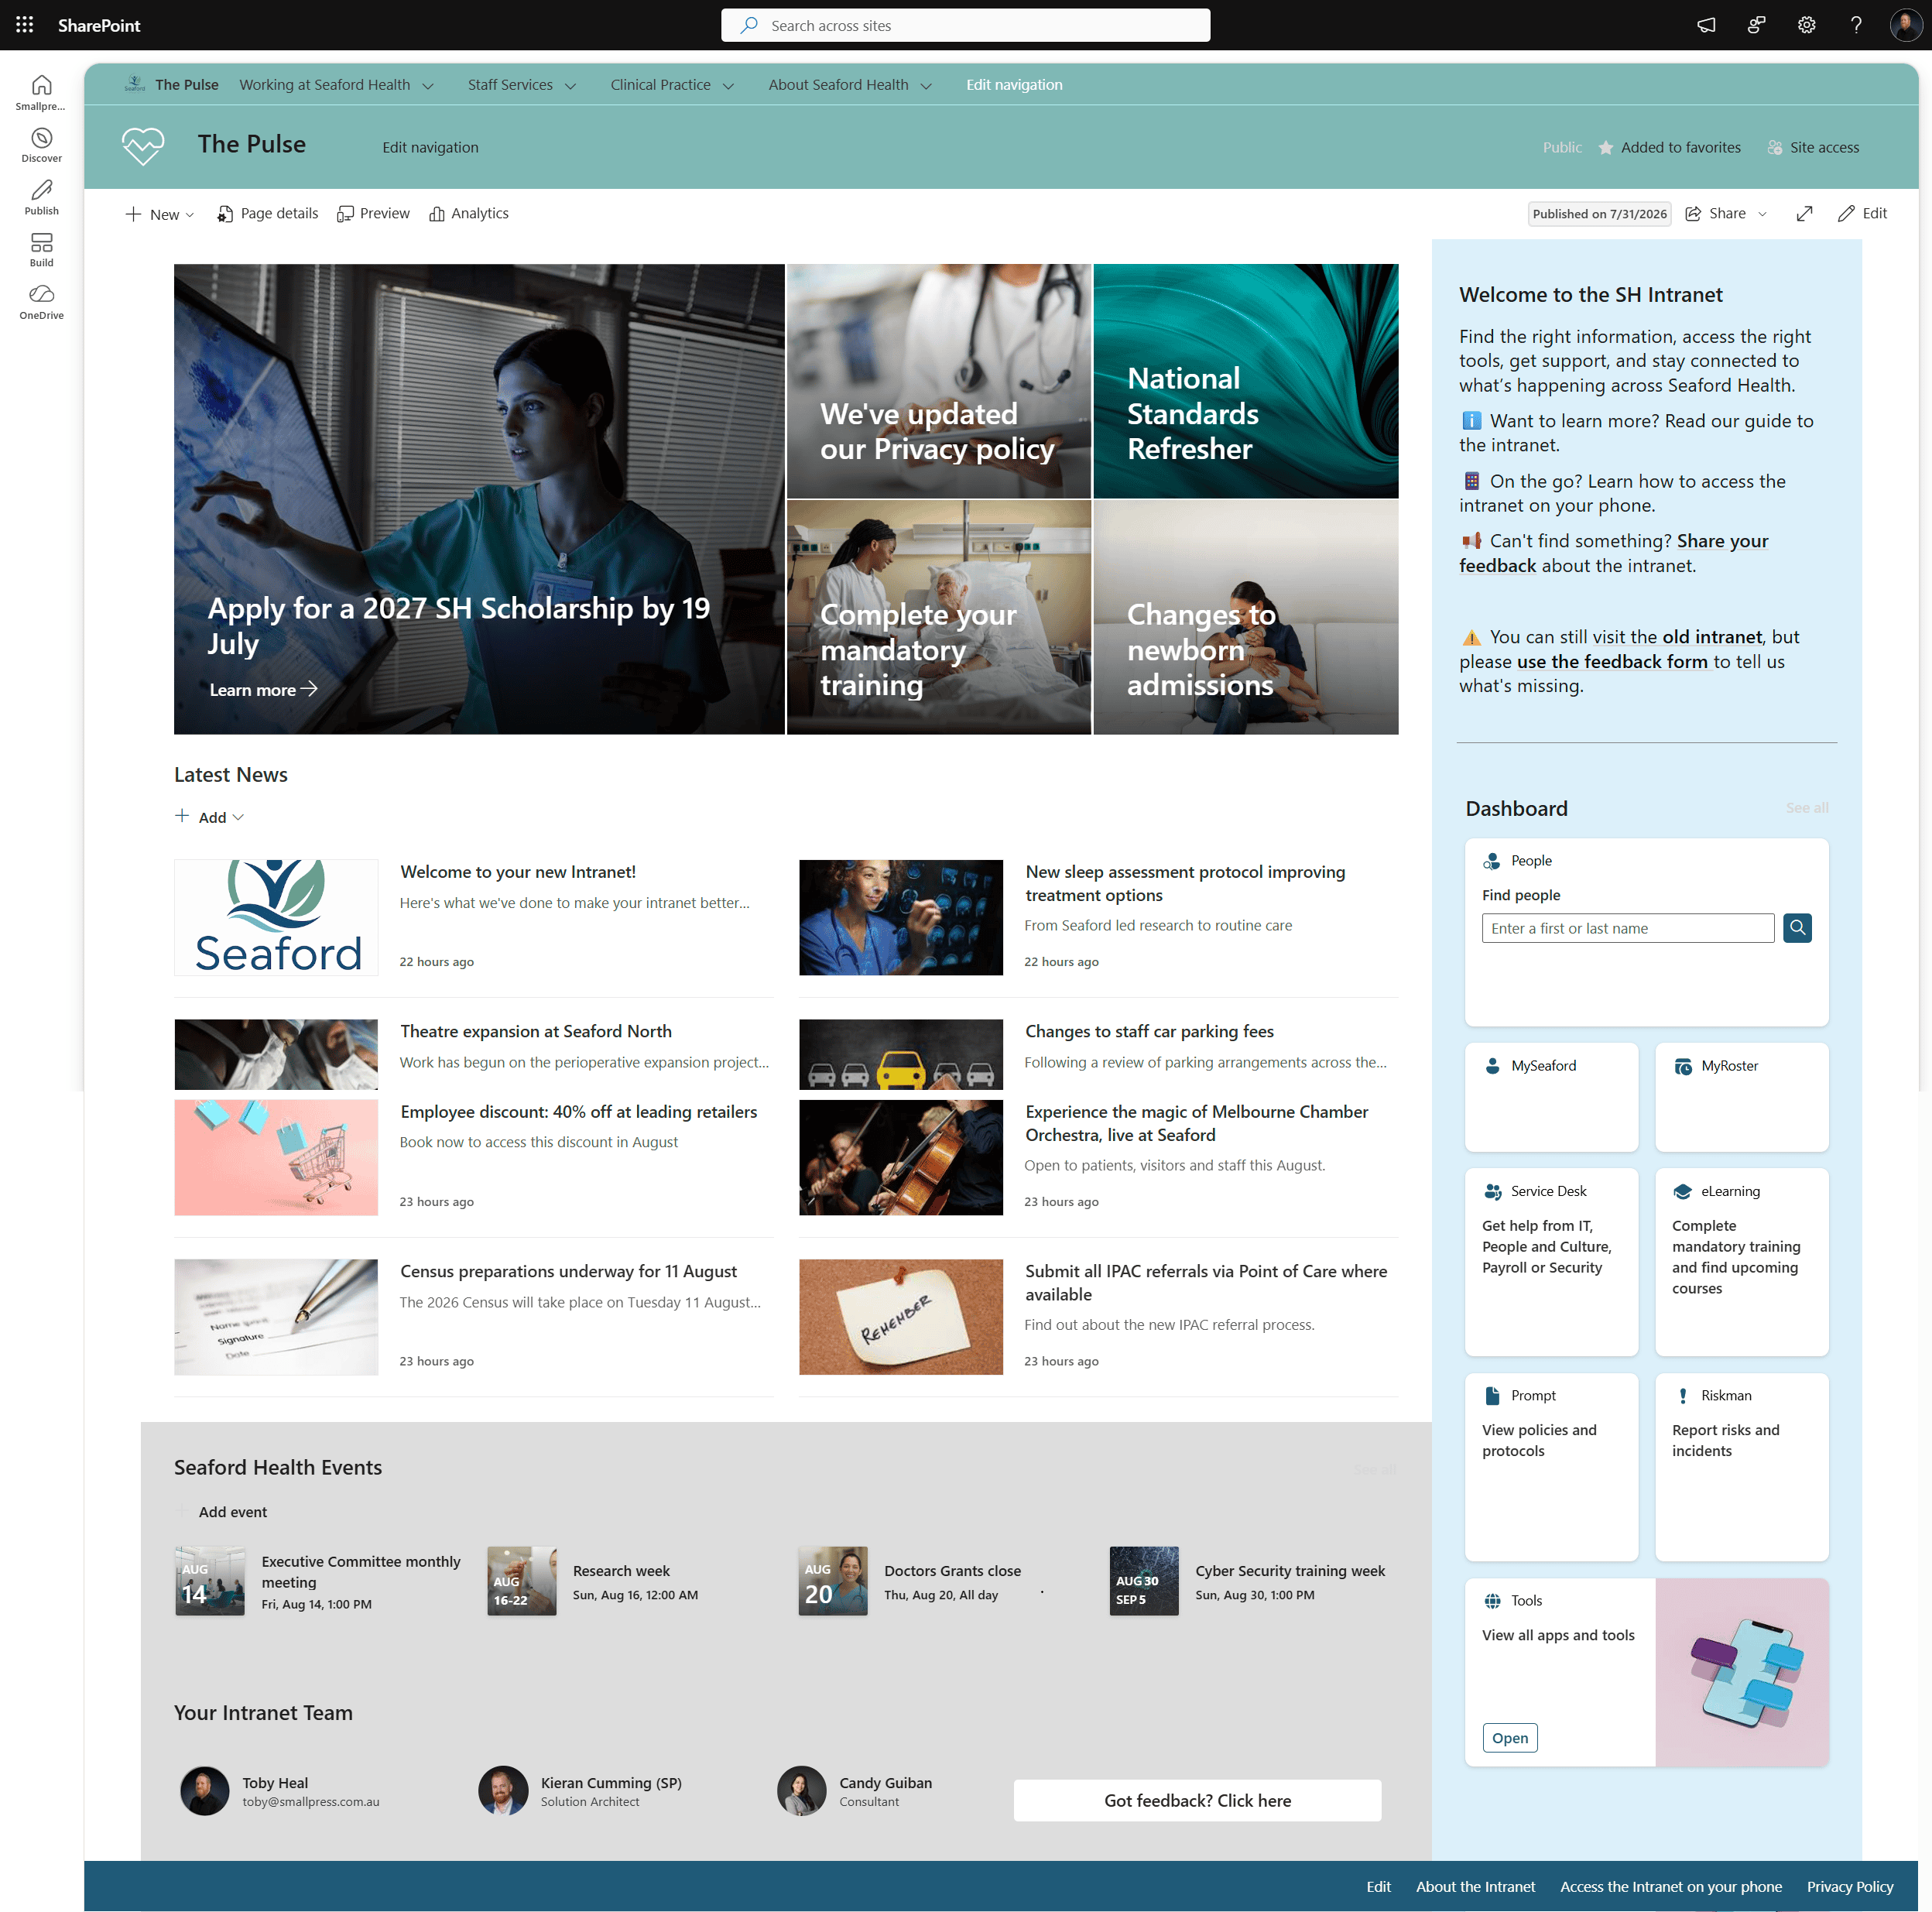Screen dimensions: 1932x1912
Task: Select The Pulse in top navigation
Action: [186, 85]
